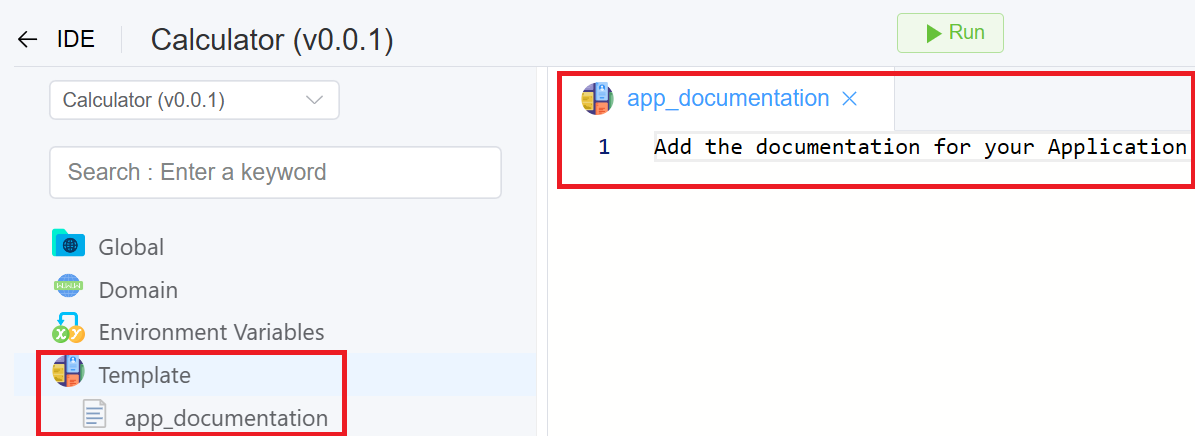Click the back arrow next to IDE
This screenshot has width=1195, height=436.
click(27, 40)
